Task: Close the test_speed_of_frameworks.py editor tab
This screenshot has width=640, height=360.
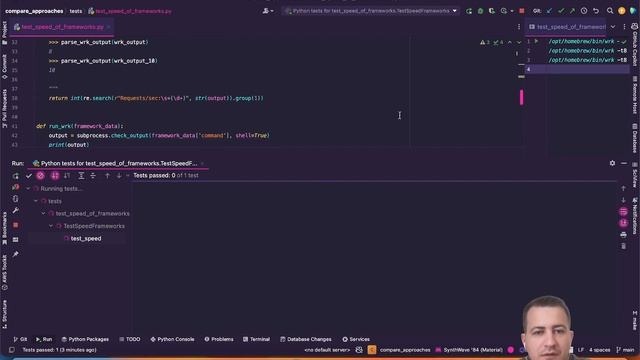Action: pos(109,27)
